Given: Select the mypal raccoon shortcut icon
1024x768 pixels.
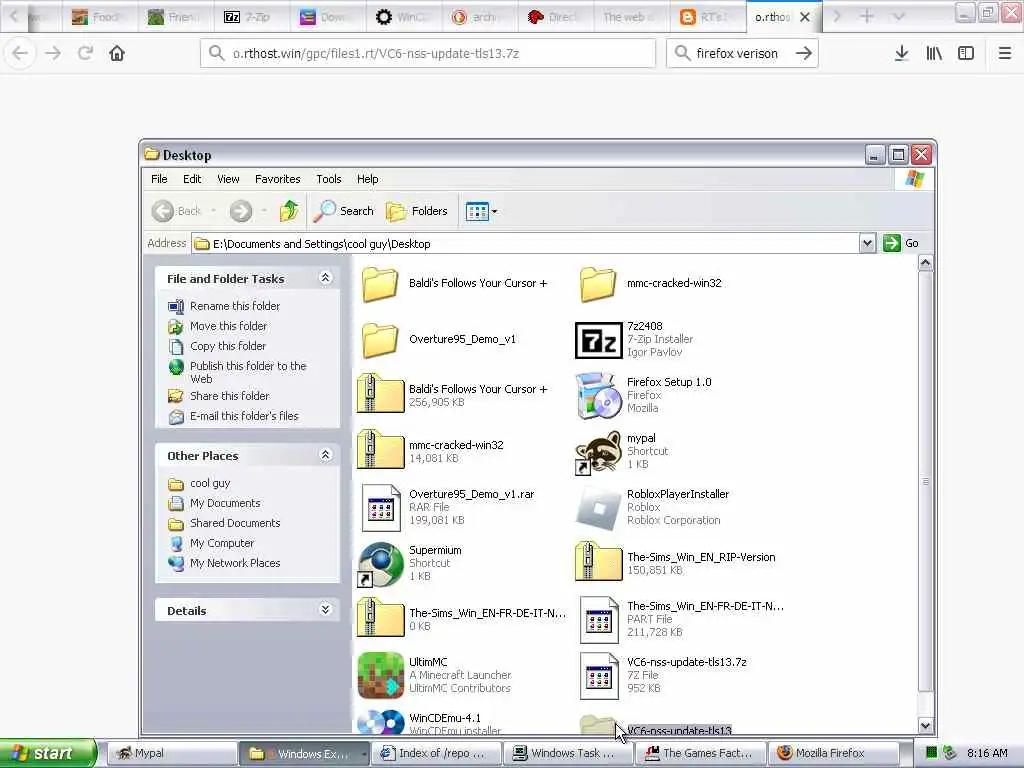Looking at the screenshot, I should 598,452.
